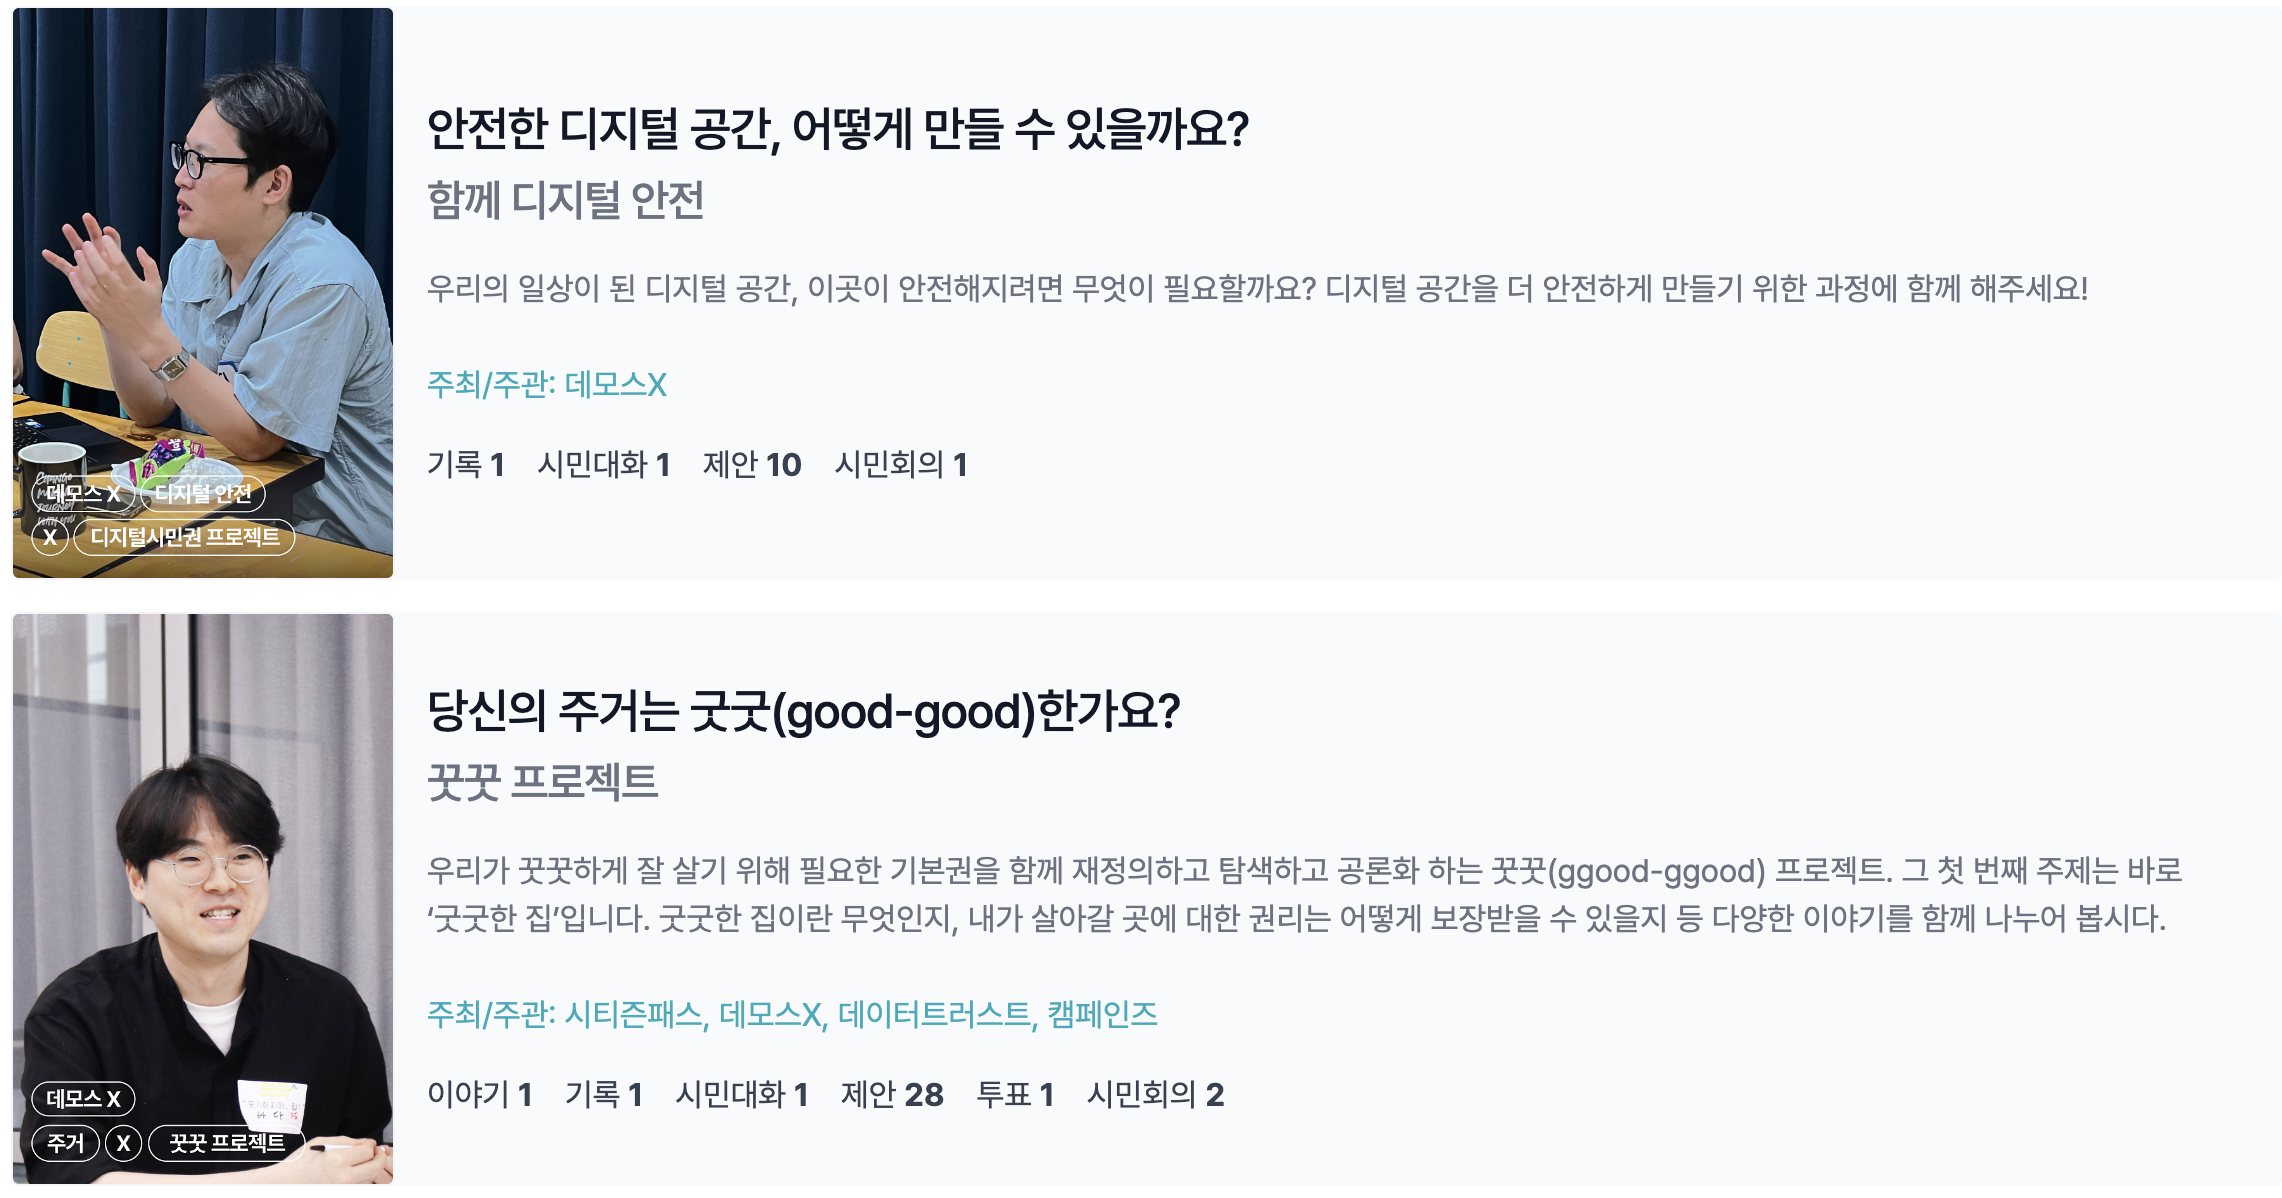Select '시민회의 1' in the first card
Image resolution: width=2282 pixels, height=1198 pixels.
click(901, 465)
